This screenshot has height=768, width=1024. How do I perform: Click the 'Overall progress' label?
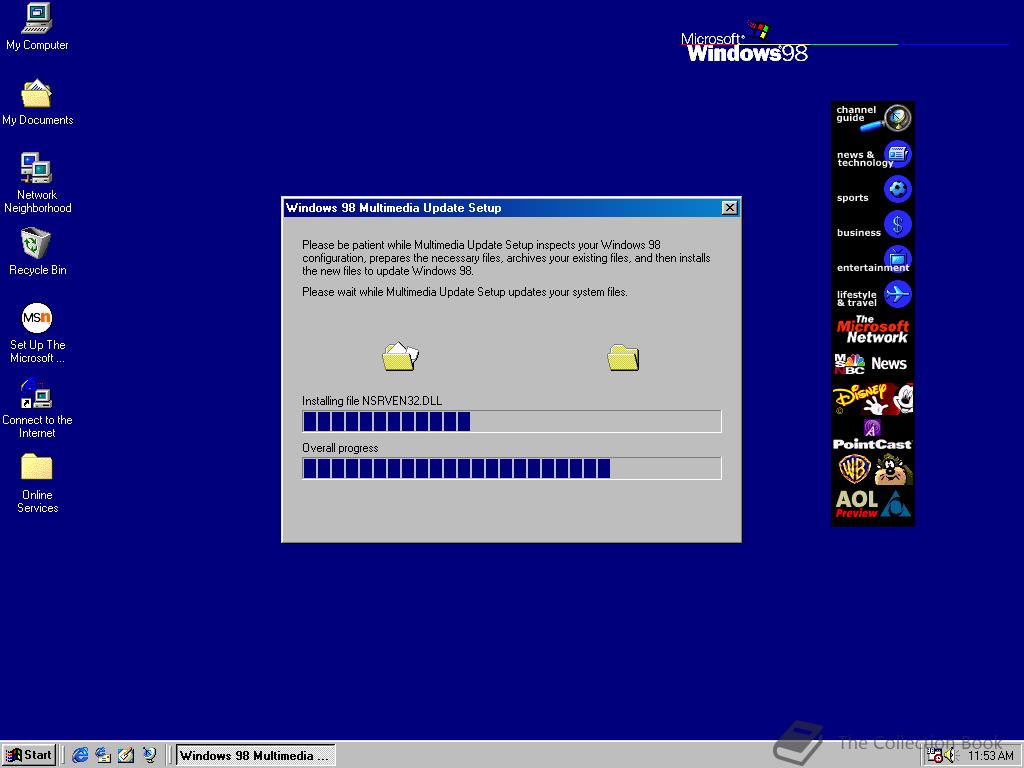click(x=340, y=448)
